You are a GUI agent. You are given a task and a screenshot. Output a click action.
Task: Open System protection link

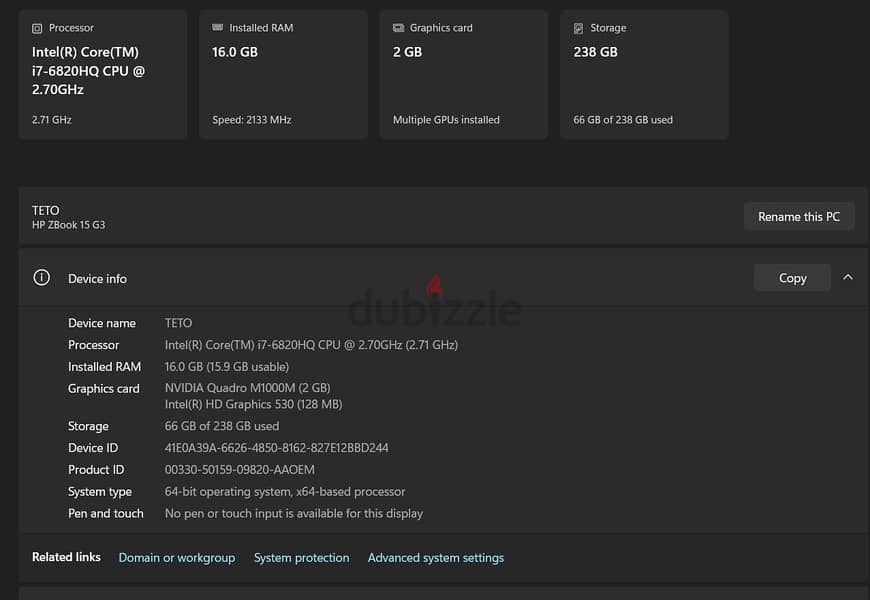click(x=301, y=558)
